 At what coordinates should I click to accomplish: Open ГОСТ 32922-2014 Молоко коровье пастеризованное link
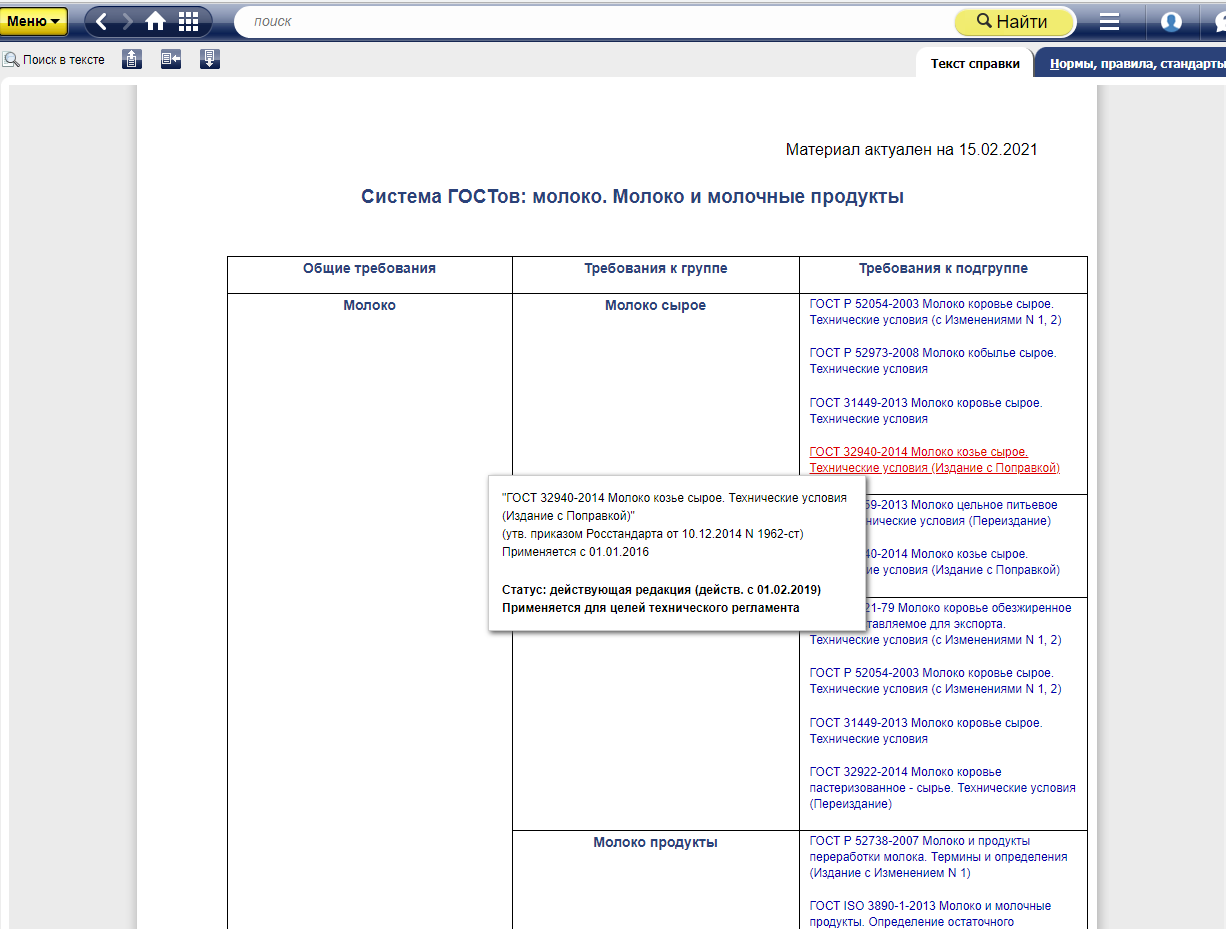[942, 787]
